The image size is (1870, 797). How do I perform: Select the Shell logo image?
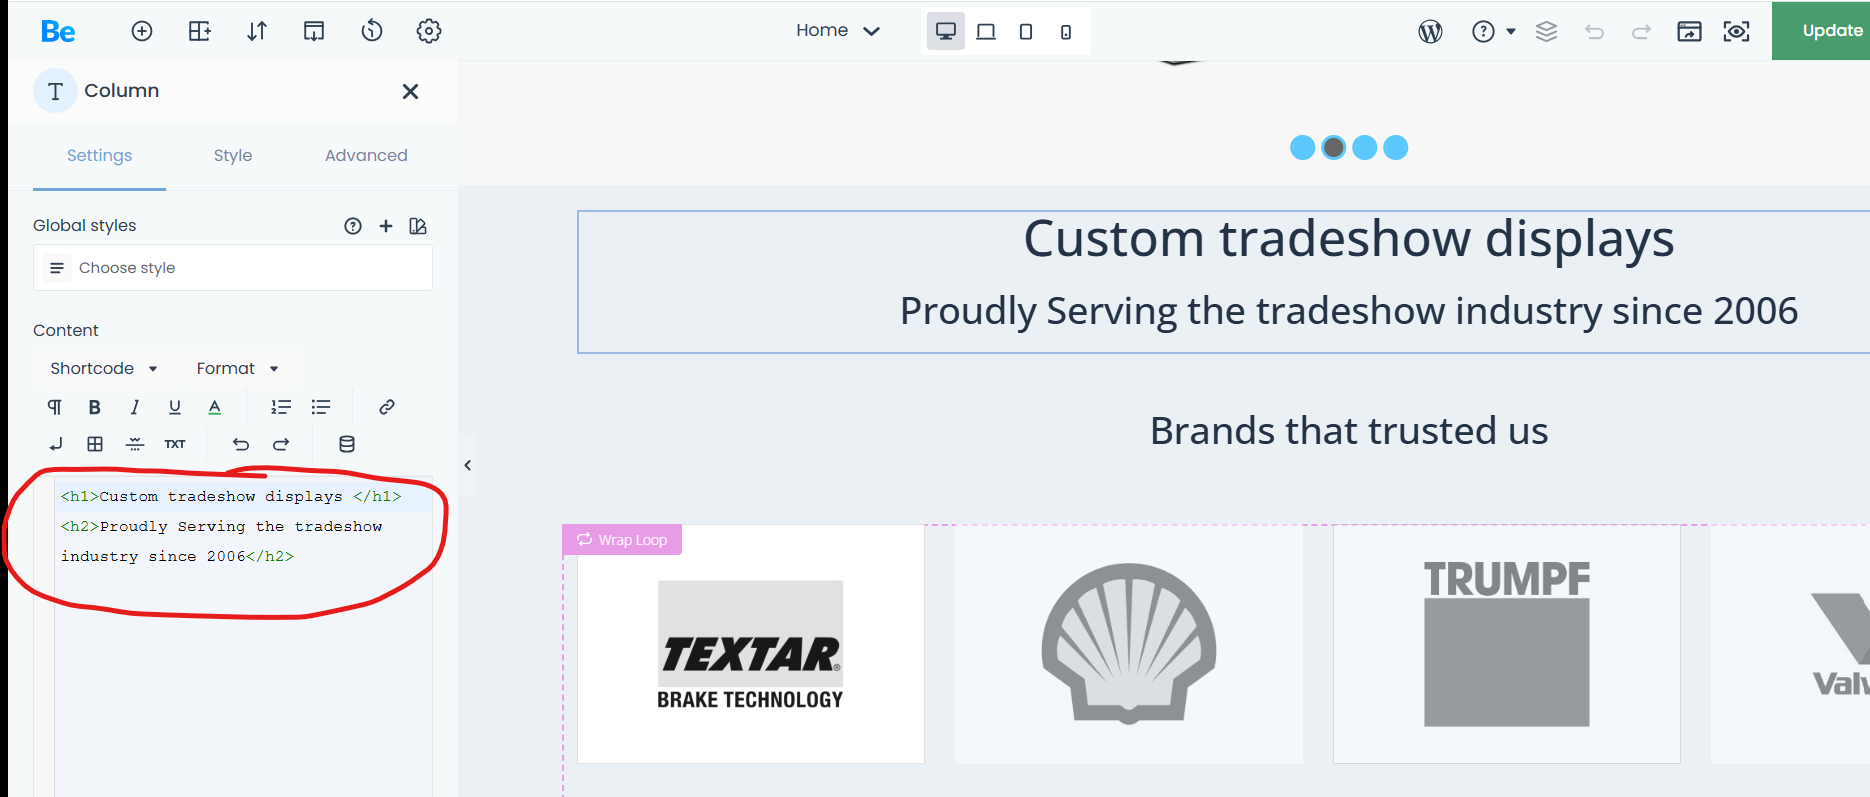click(x=1128, y=645)
